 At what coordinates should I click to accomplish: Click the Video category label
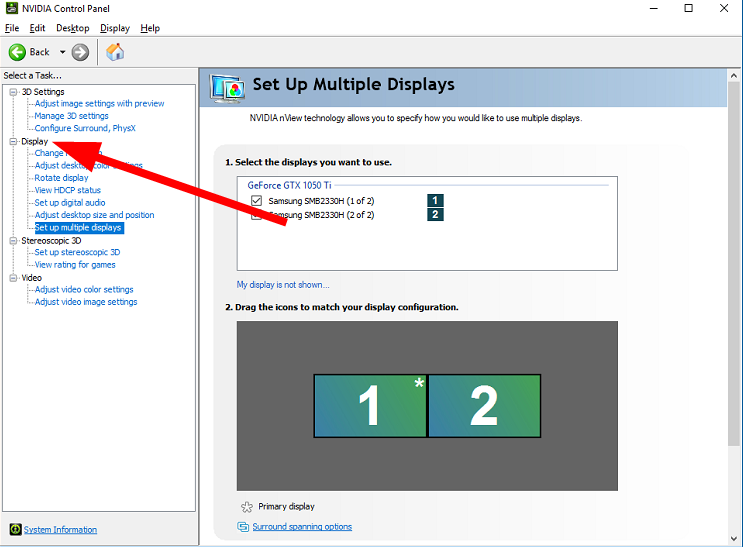[31, 278]
